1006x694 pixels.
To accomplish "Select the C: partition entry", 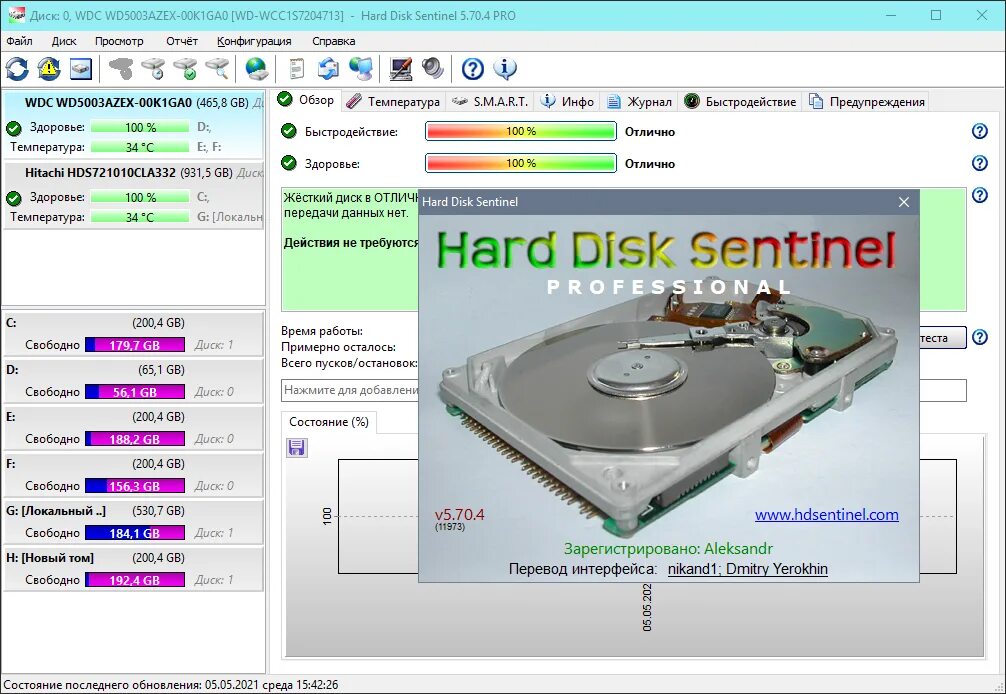I will (x=133, y=334).
